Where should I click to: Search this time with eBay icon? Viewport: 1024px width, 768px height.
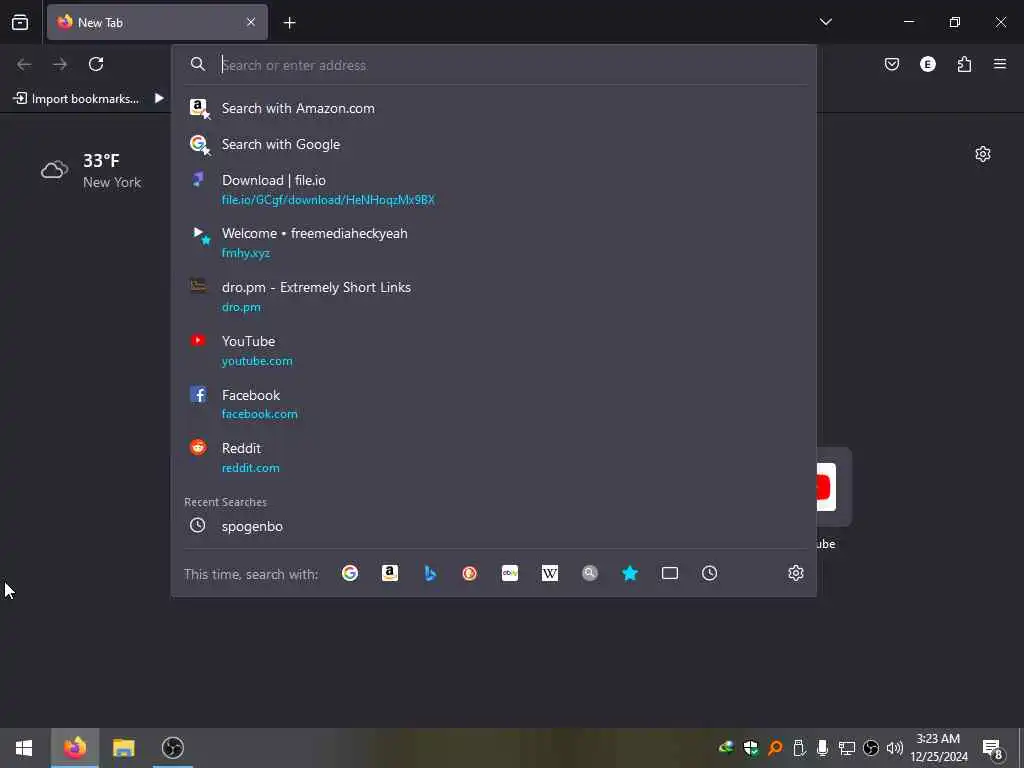510,573
